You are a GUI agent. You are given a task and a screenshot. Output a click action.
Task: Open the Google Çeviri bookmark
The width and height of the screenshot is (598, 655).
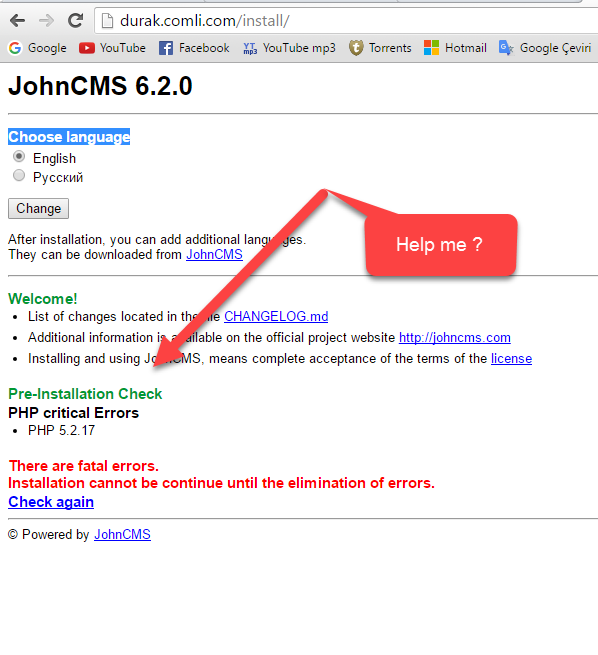coord(545,48)
